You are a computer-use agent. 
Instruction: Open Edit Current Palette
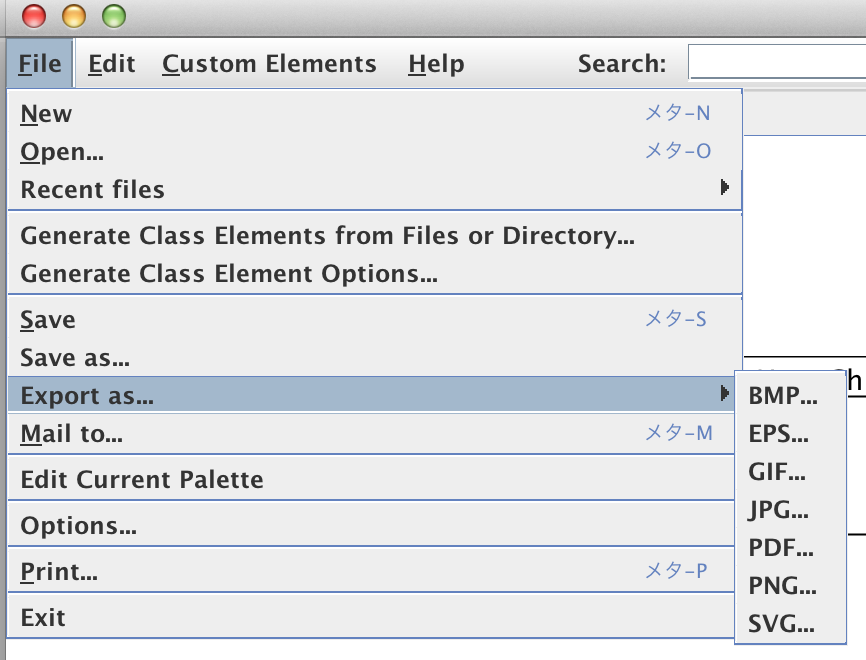tap(371, 479)
